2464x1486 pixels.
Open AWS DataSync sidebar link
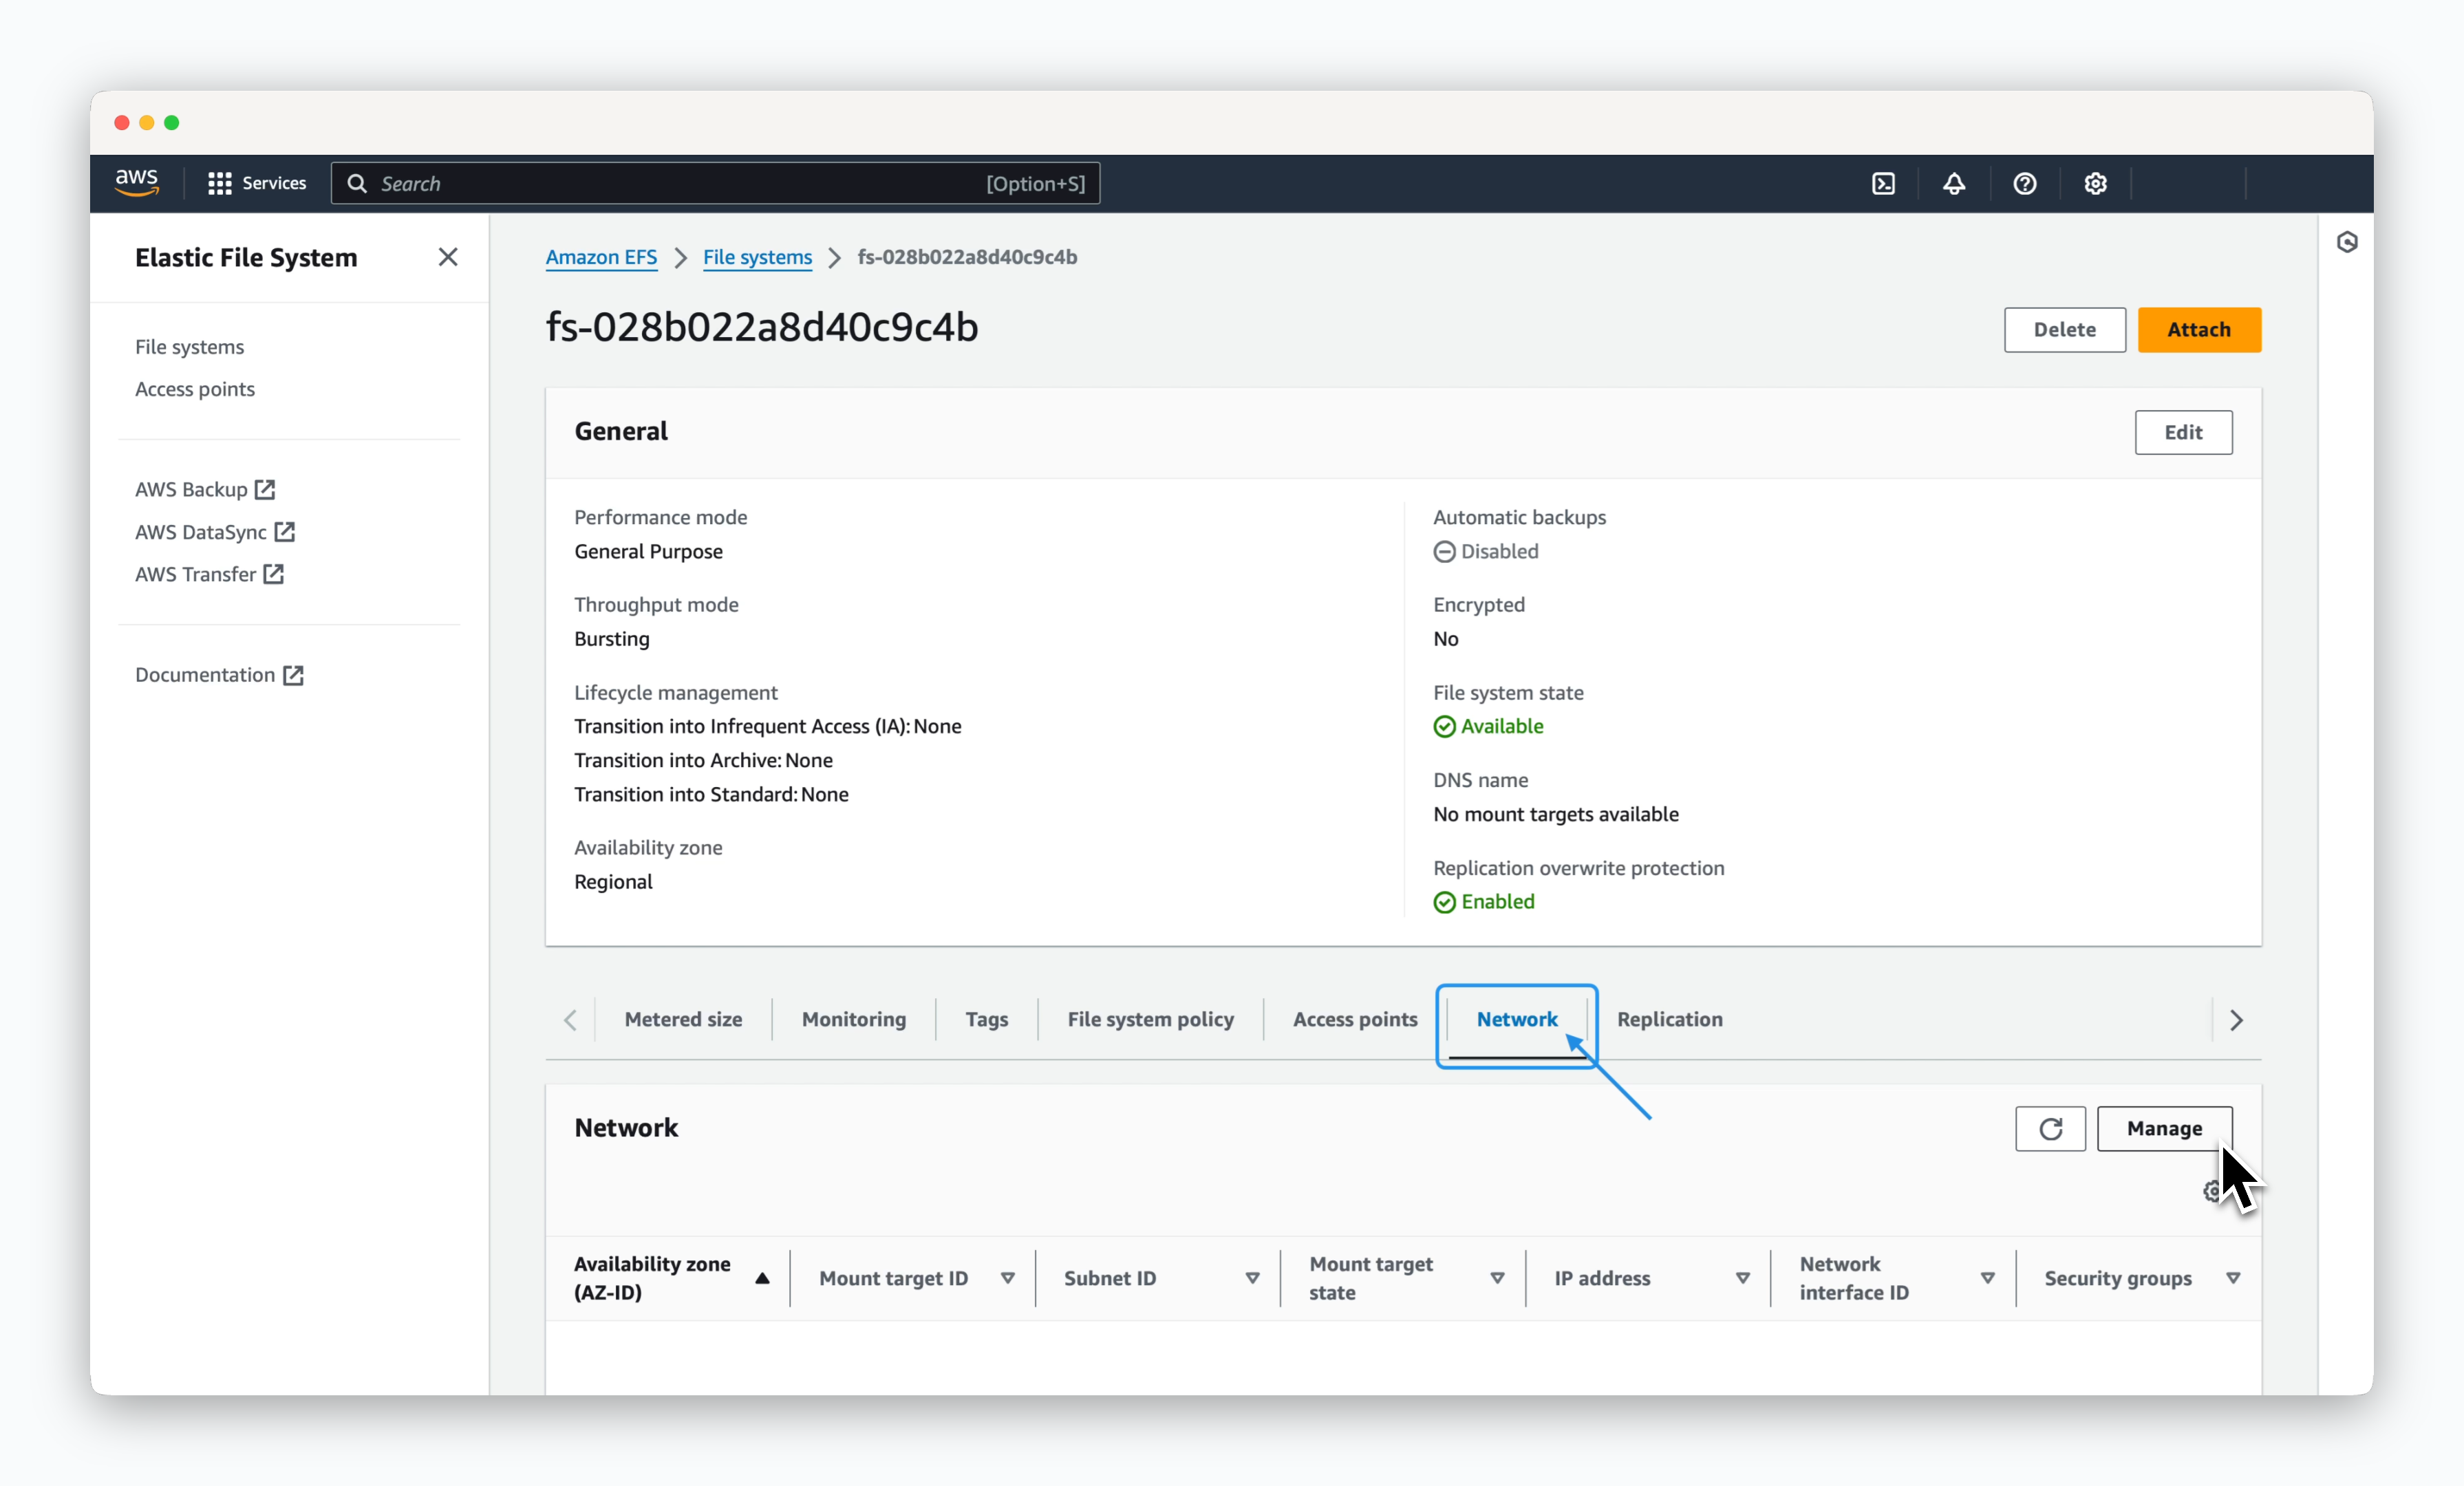[x=215, y=531]
